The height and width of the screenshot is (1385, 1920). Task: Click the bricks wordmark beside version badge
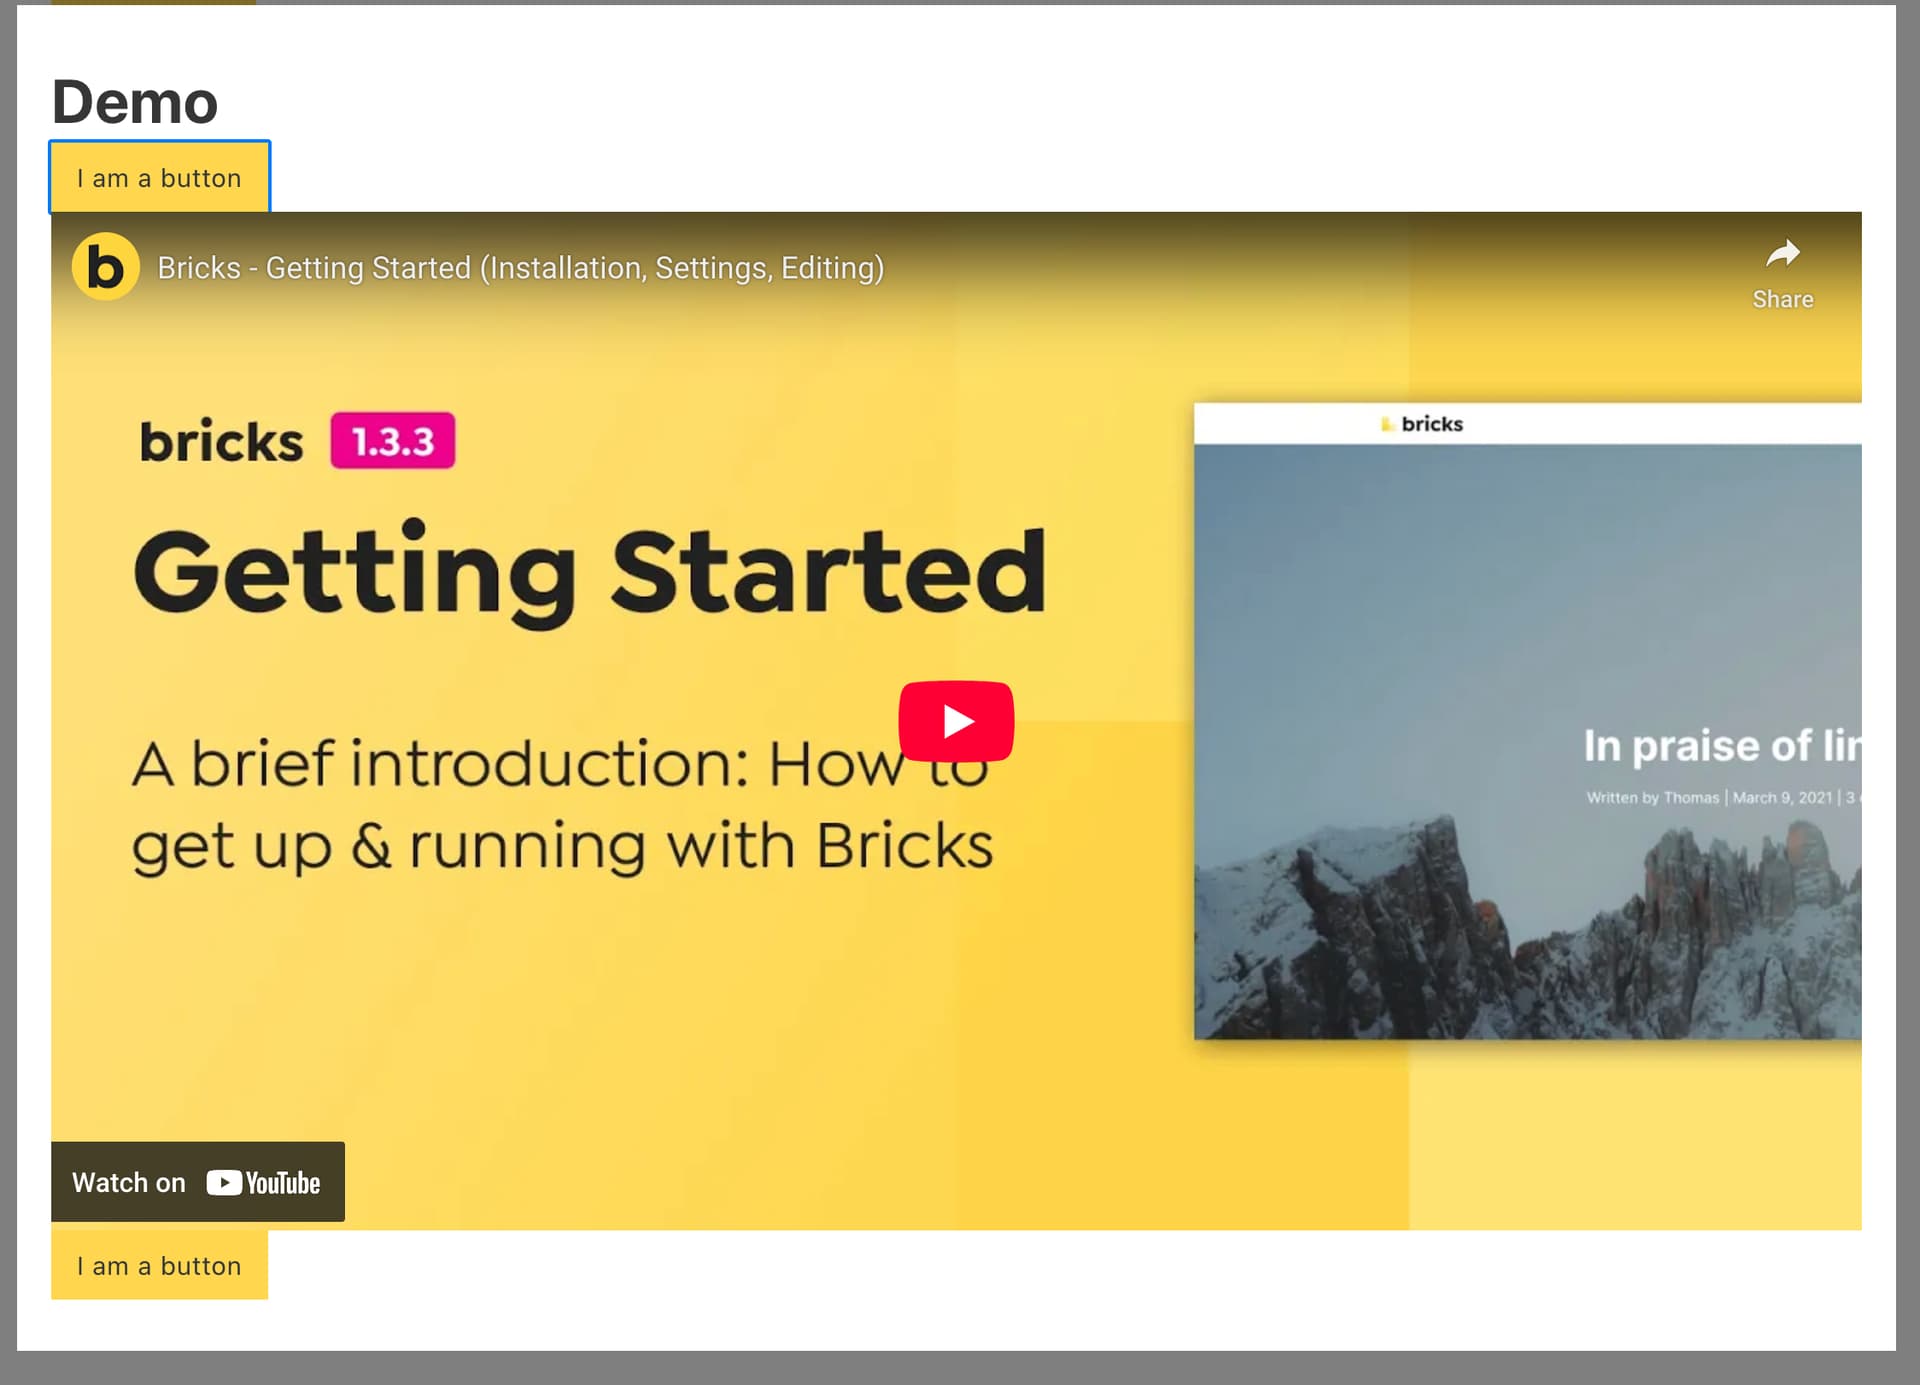tap(221, 442)
